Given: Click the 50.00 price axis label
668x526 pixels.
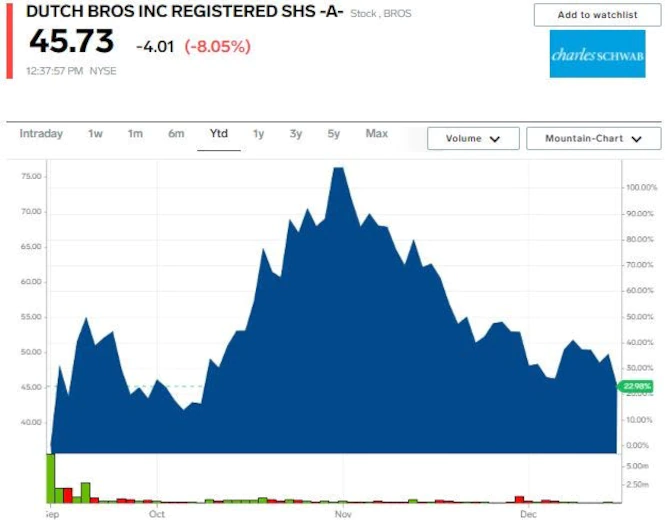Looking at the screenshot, I should click(31, 352).
